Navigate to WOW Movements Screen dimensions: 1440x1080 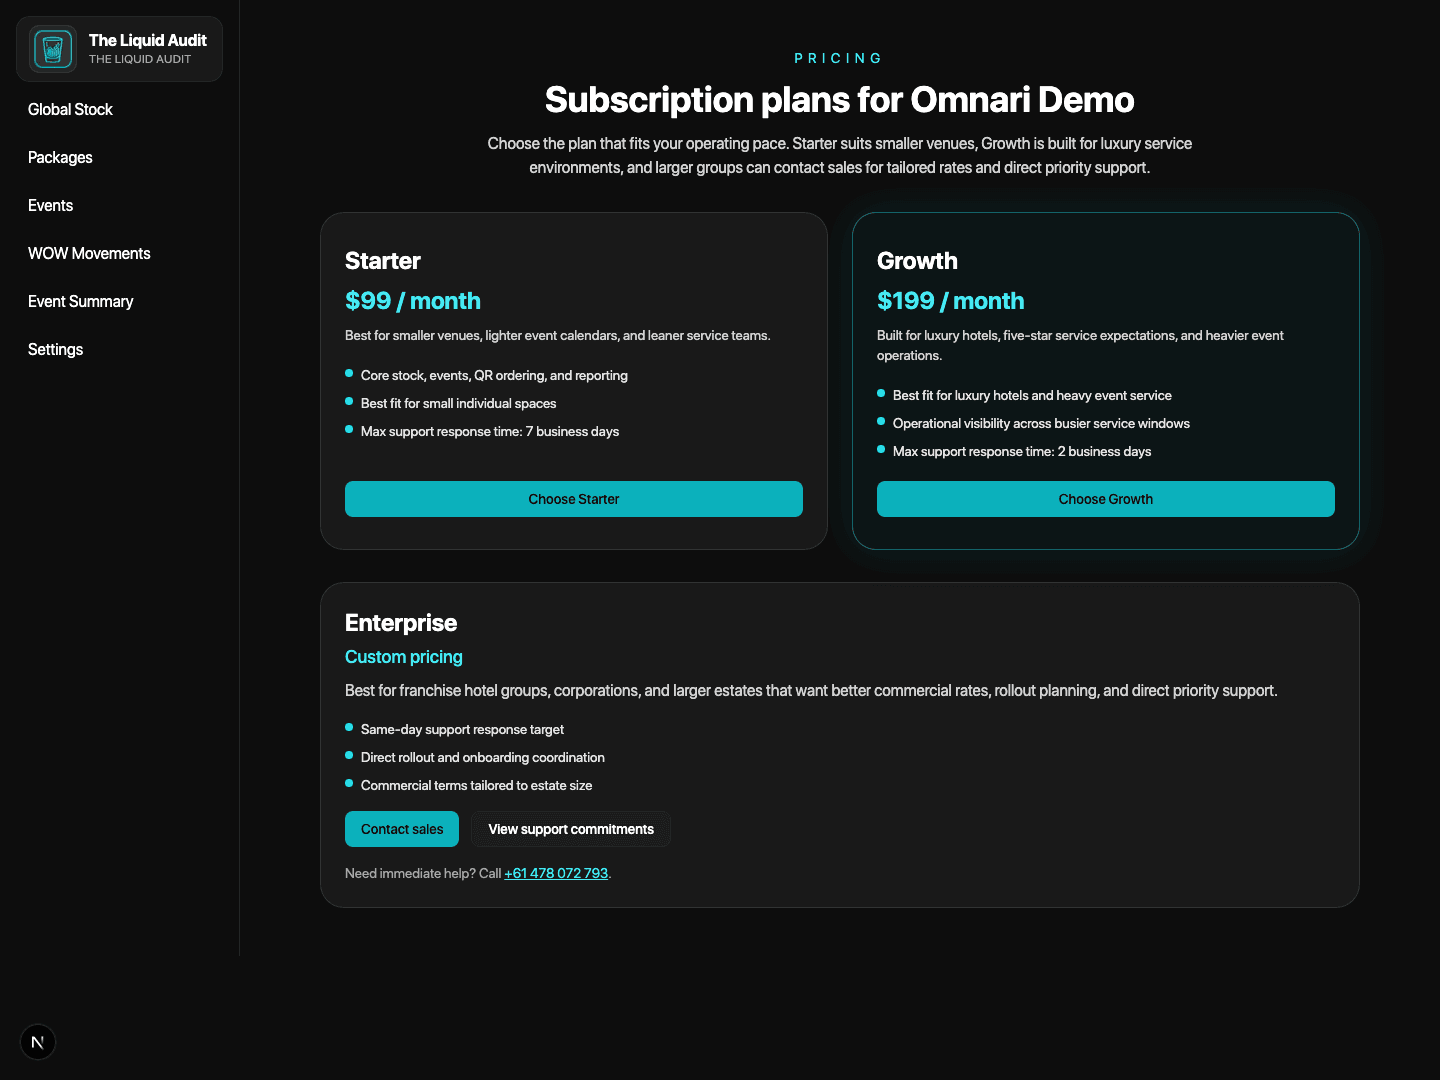(x=89, y=254)
